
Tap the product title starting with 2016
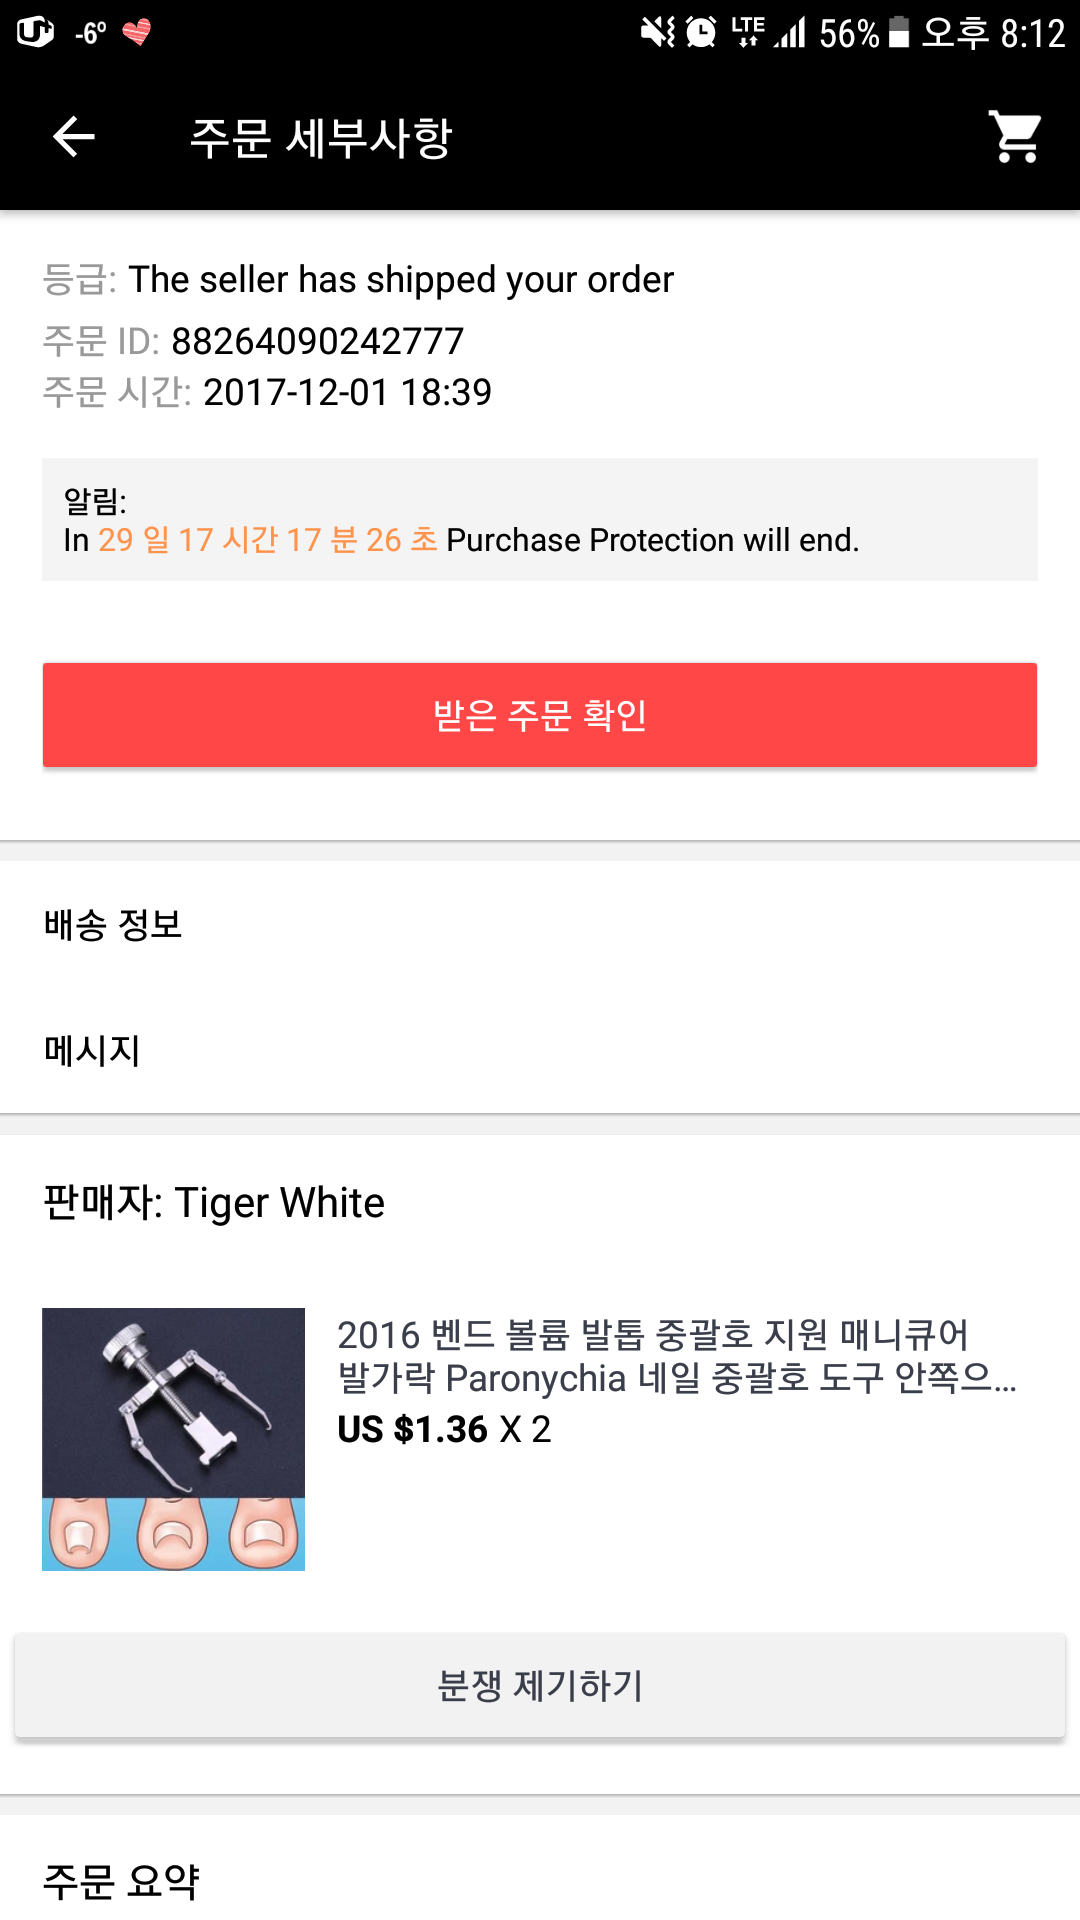click(675, 1356)
